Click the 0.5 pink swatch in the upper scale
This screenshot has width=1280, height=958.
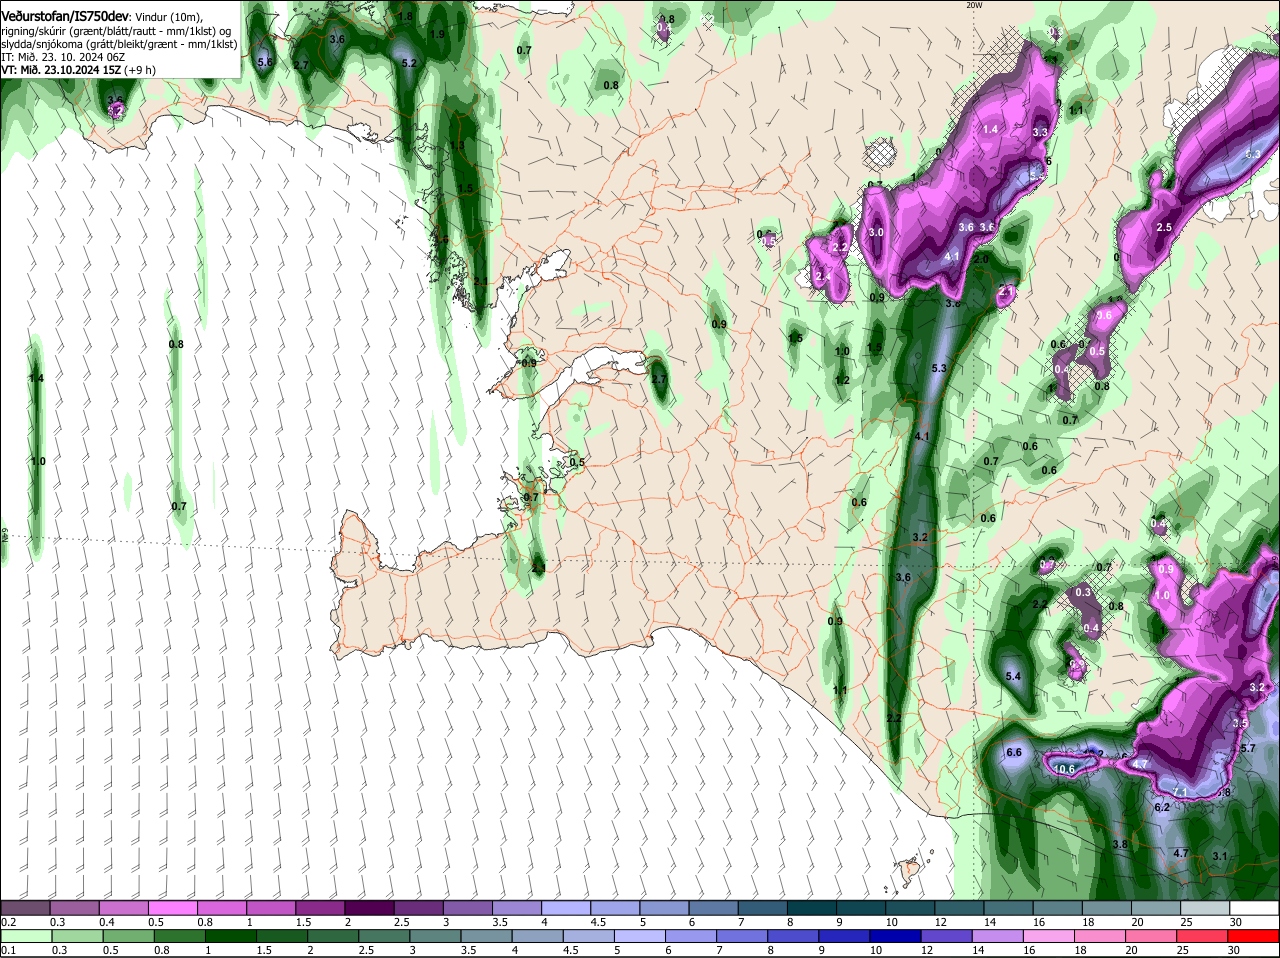click(x=173, y=908)
